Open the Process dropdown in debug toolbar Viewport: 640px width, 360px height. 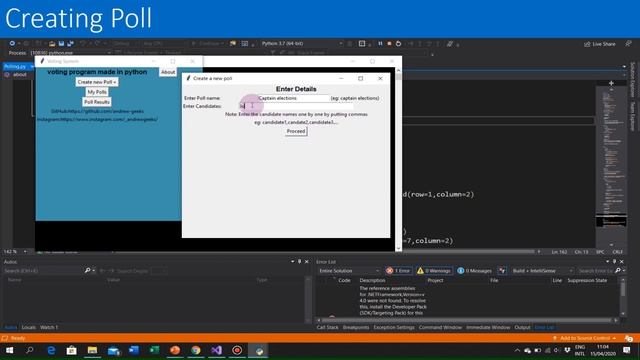pyautogui.click(x=70, y=53)
